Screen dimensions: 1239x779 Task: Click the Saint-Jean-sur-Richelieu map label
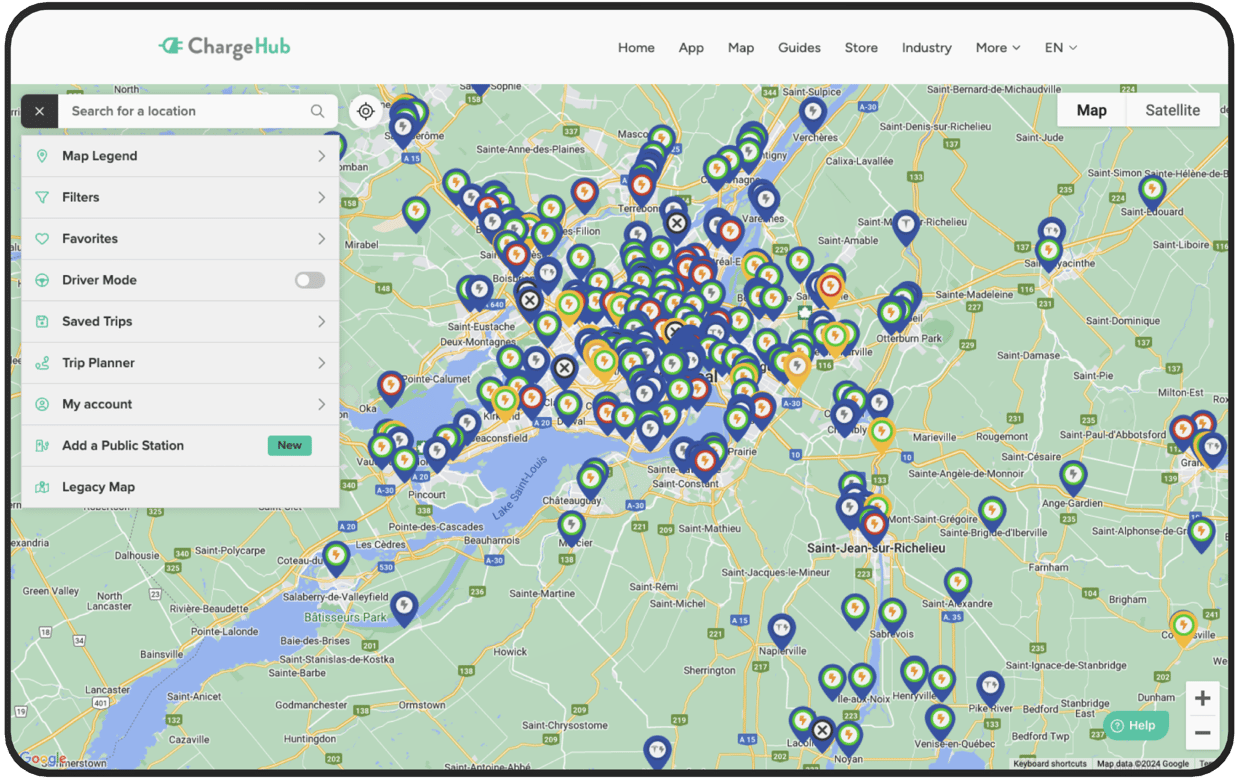(x=876, y=548)
